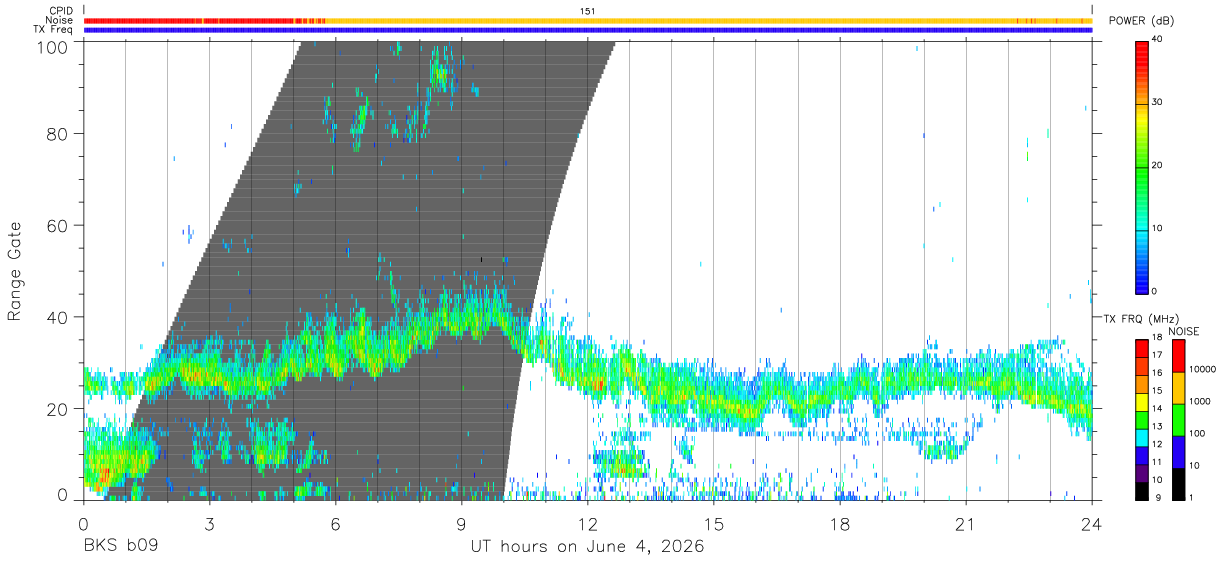Select the "20" tick on the Range Gate axis
Screen dimensions: 1228x567
click(x=58, y=408)
